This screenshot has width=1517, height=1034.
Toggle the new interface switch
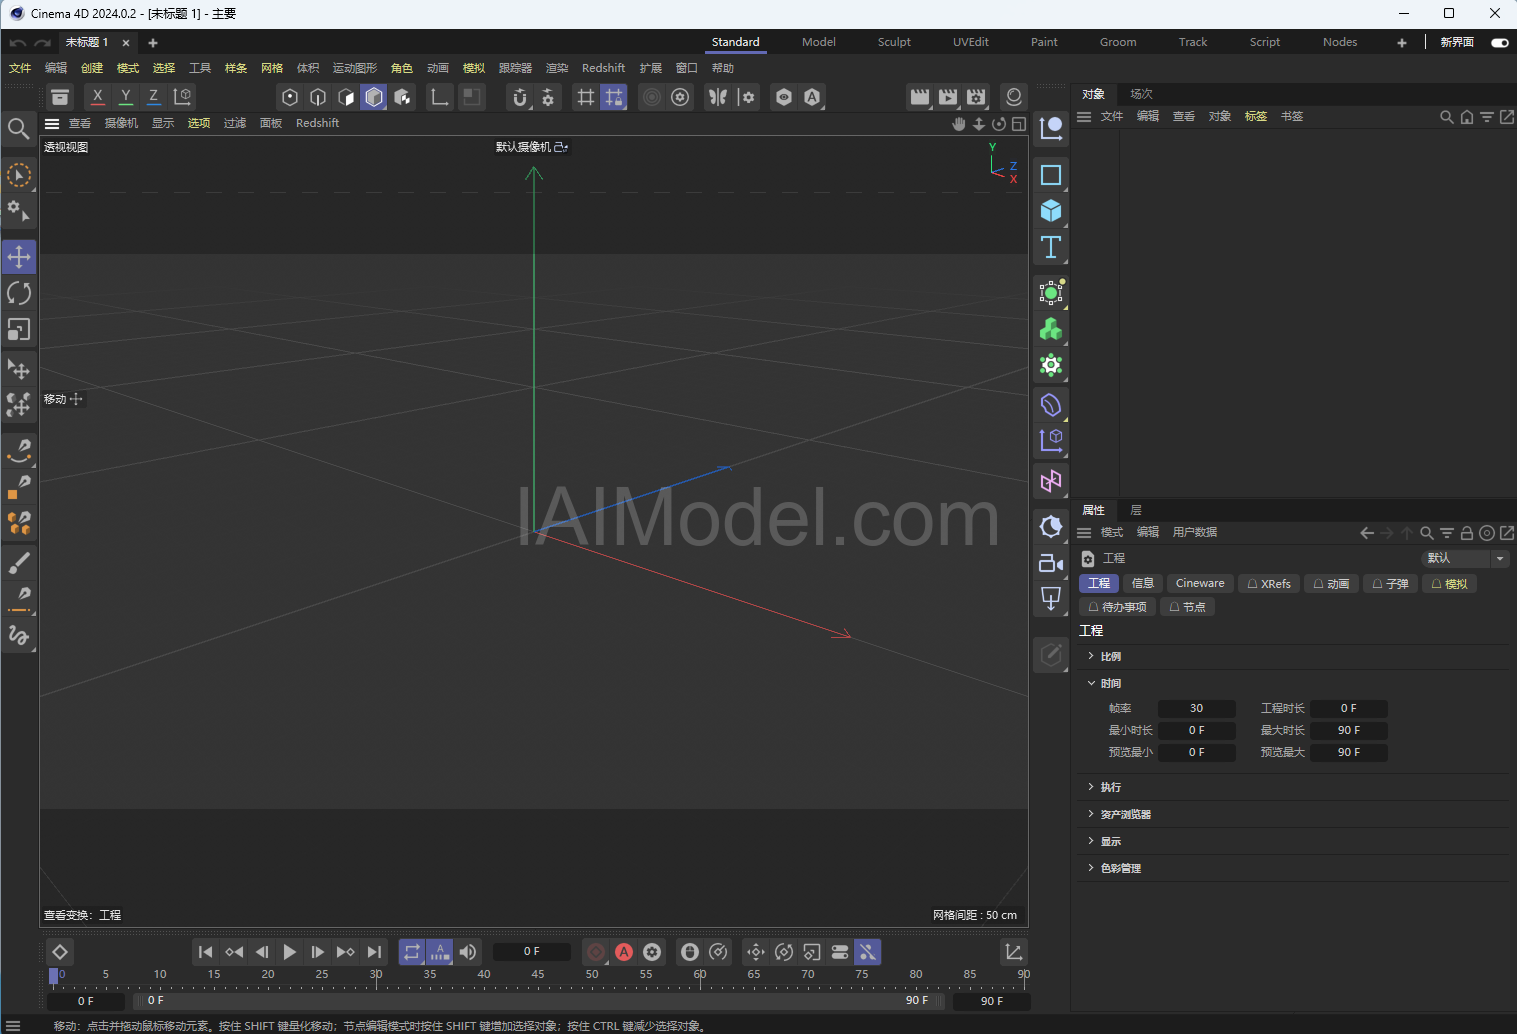point(1499,43)
